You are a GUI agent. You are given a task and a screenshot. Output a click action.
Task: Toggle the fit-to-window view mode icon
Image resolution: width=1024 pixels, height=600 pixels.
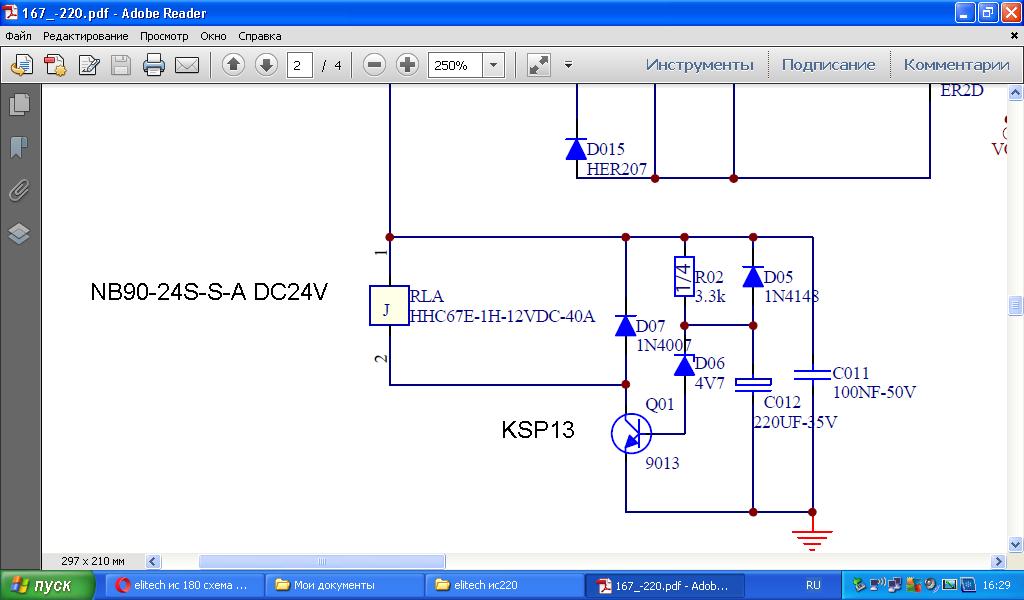[x=539, y=65]
